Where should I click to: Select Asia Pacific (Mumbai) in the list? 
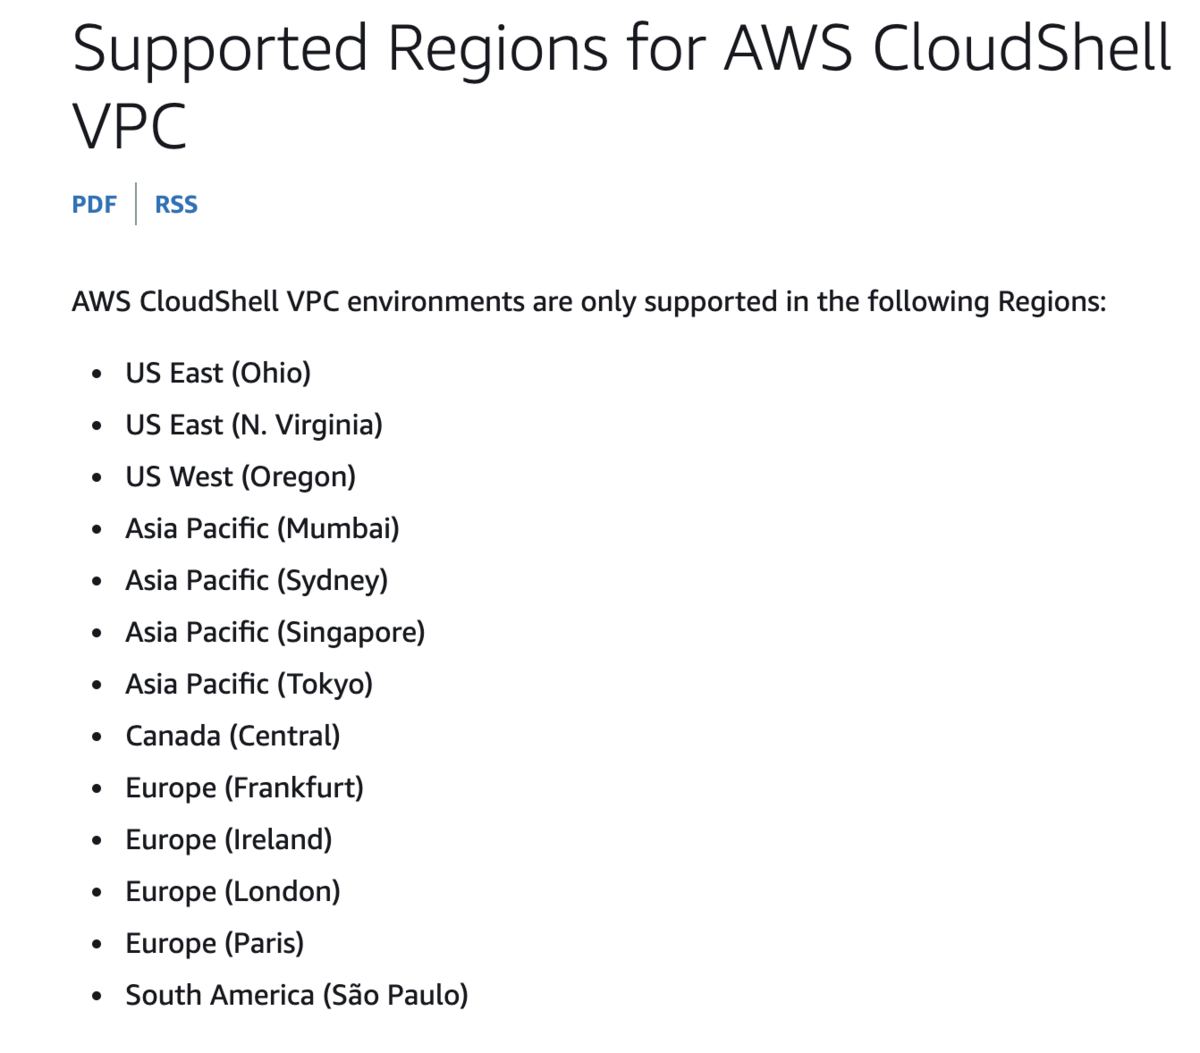point(262,529)
